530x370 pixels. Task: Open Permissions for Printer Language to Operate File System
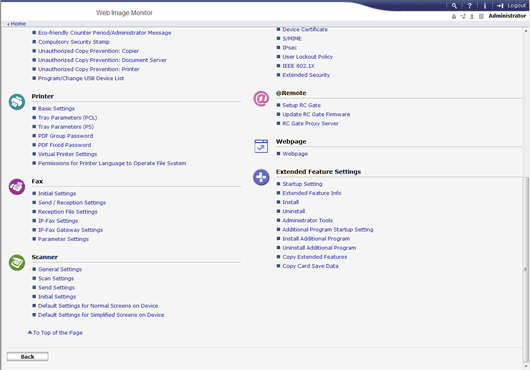pyautogui.click(x=112, y=163)
